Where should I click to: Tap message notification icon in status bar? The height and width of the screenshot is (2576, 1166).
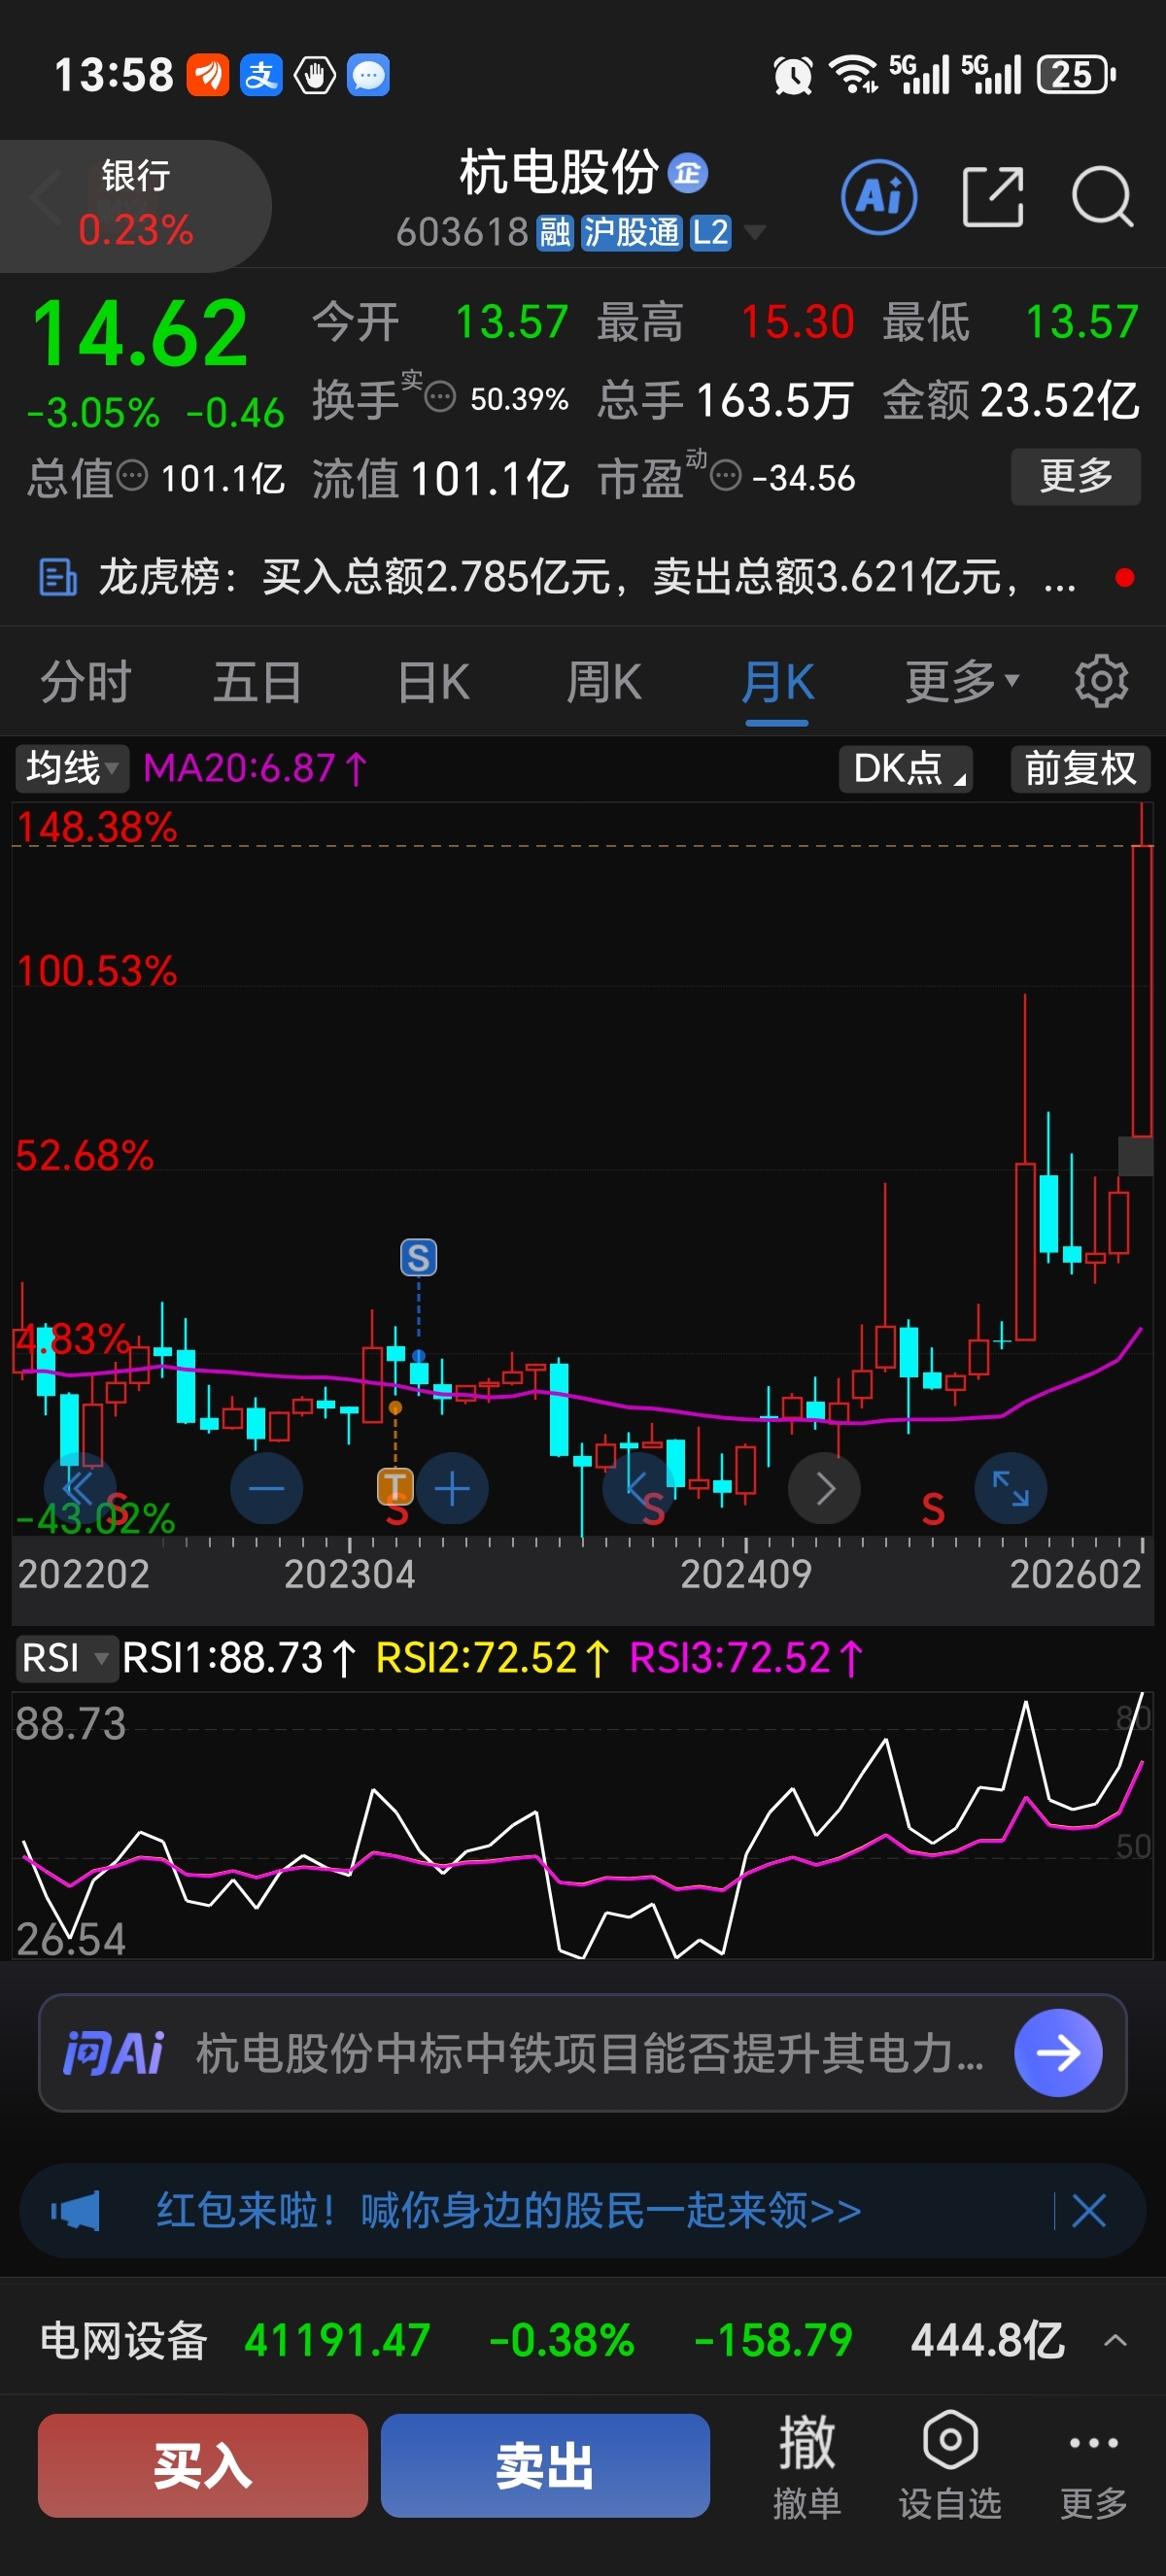coord(368,76)
